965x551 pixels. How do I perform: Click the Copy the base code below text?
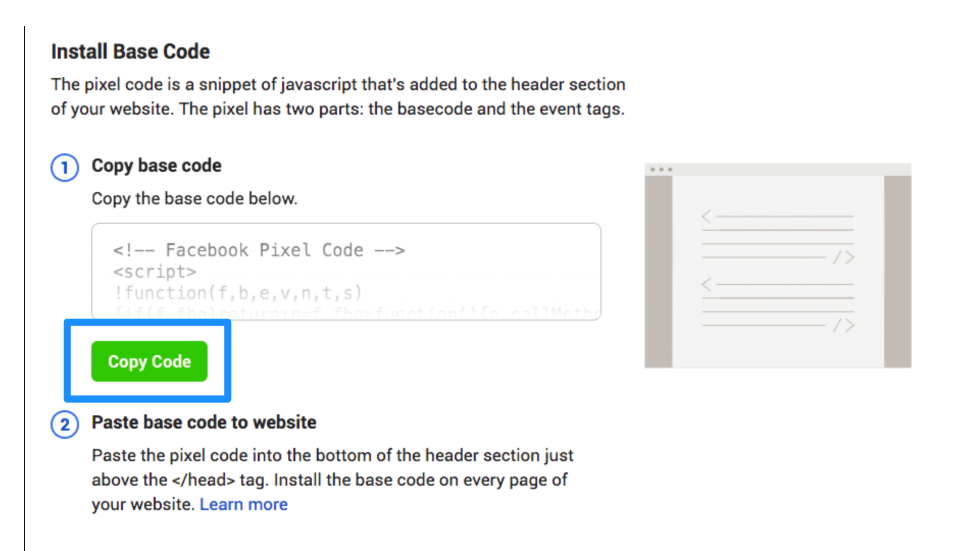tap(194, 199)
